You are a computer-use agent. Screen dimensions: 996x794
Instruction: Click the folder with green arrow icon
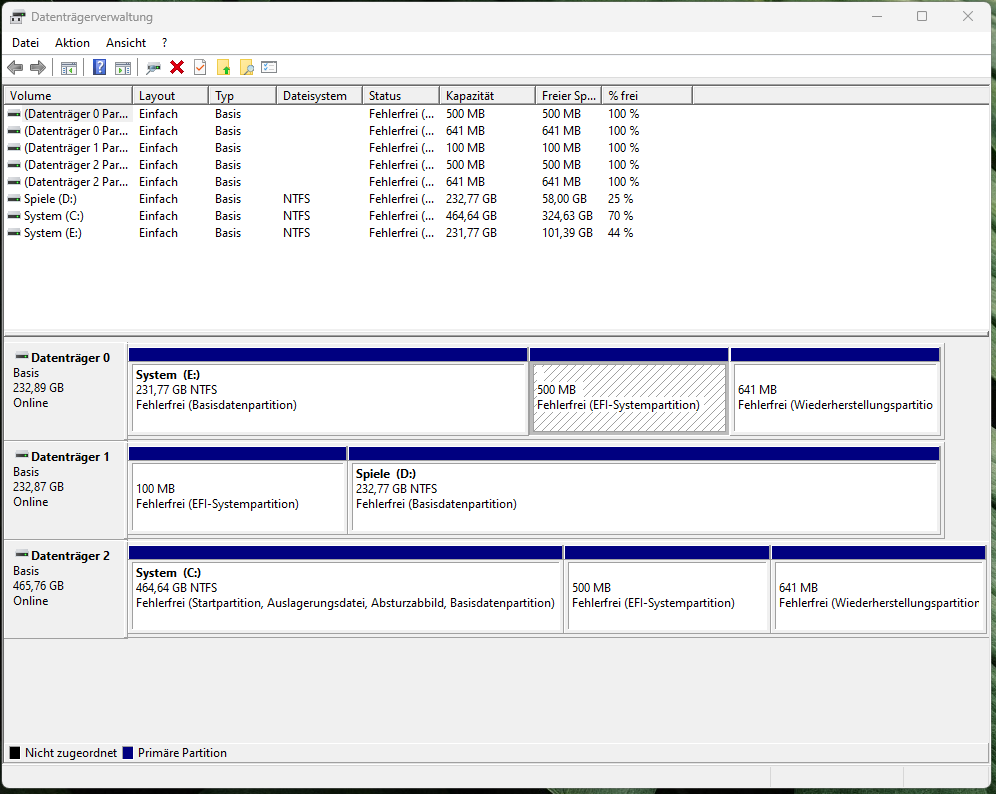(x=224, y=67)
